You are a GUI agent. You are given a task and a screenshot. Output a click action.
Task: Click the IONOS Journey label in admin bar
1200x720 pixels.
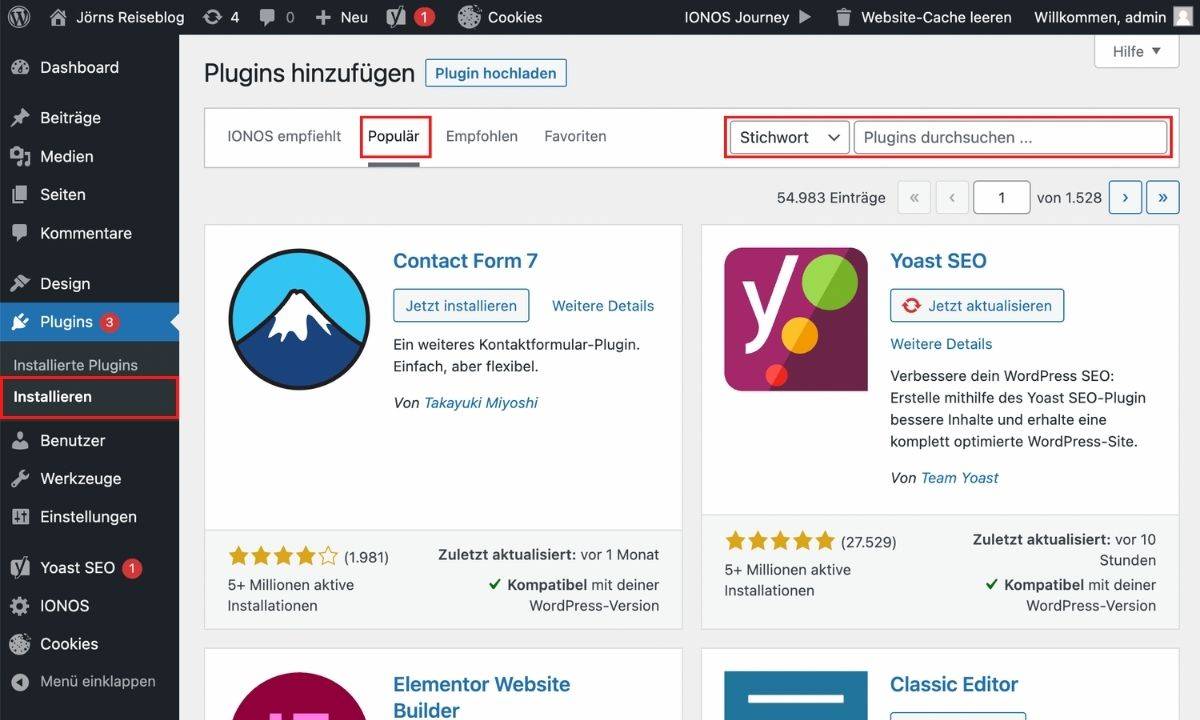[736, 17]
